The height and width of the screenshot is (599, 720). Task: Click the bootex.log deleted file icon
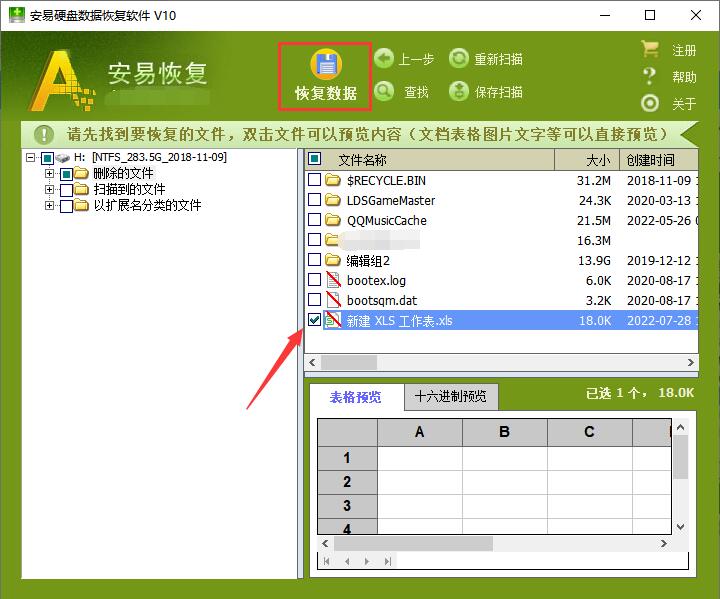pos(333,280)
